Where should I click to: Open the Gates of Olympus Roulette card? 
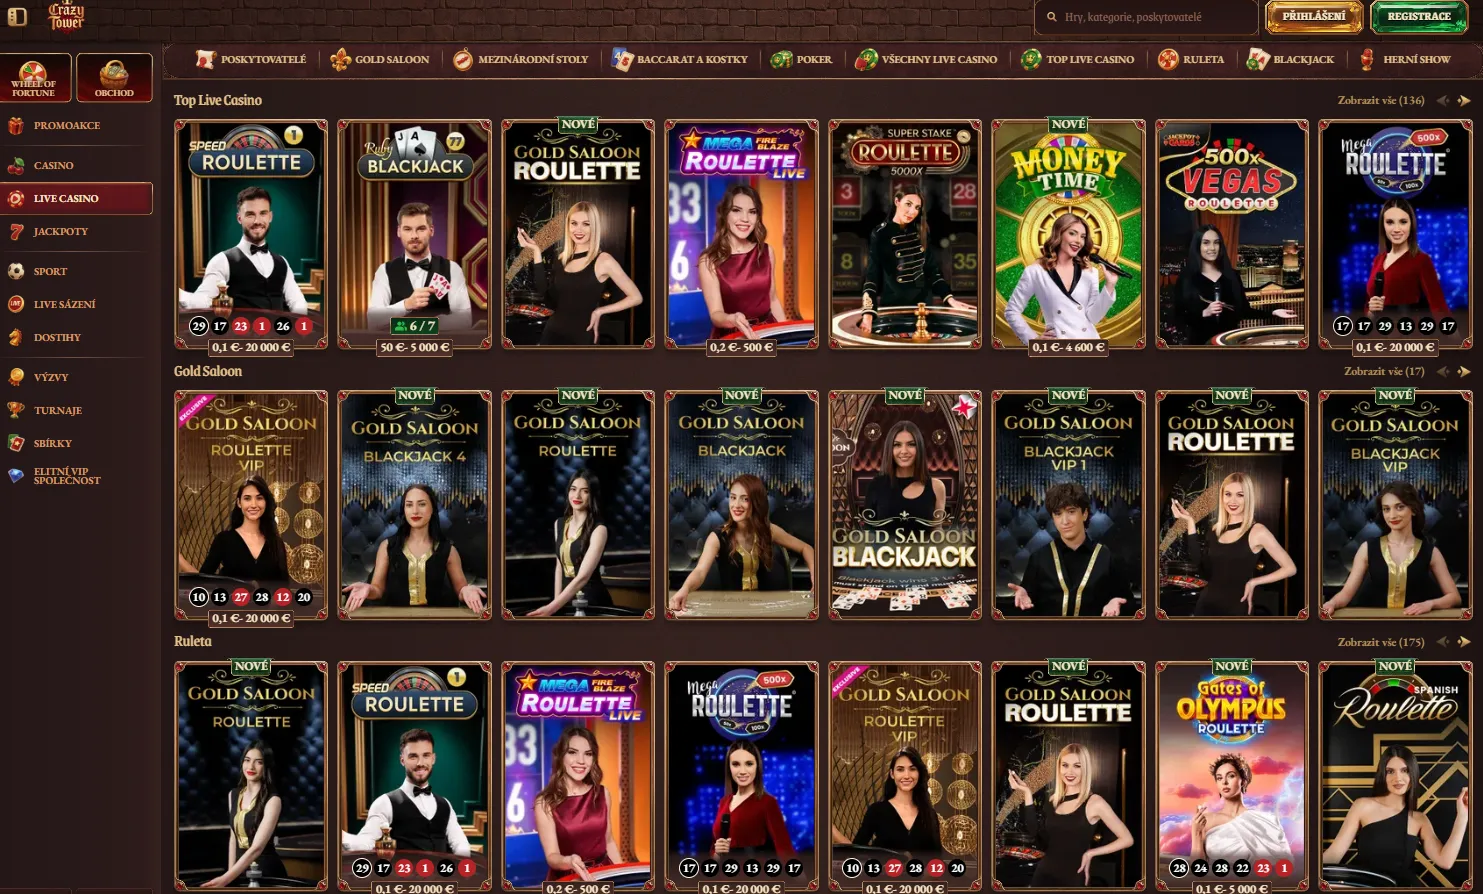(x=1232, y=777)
